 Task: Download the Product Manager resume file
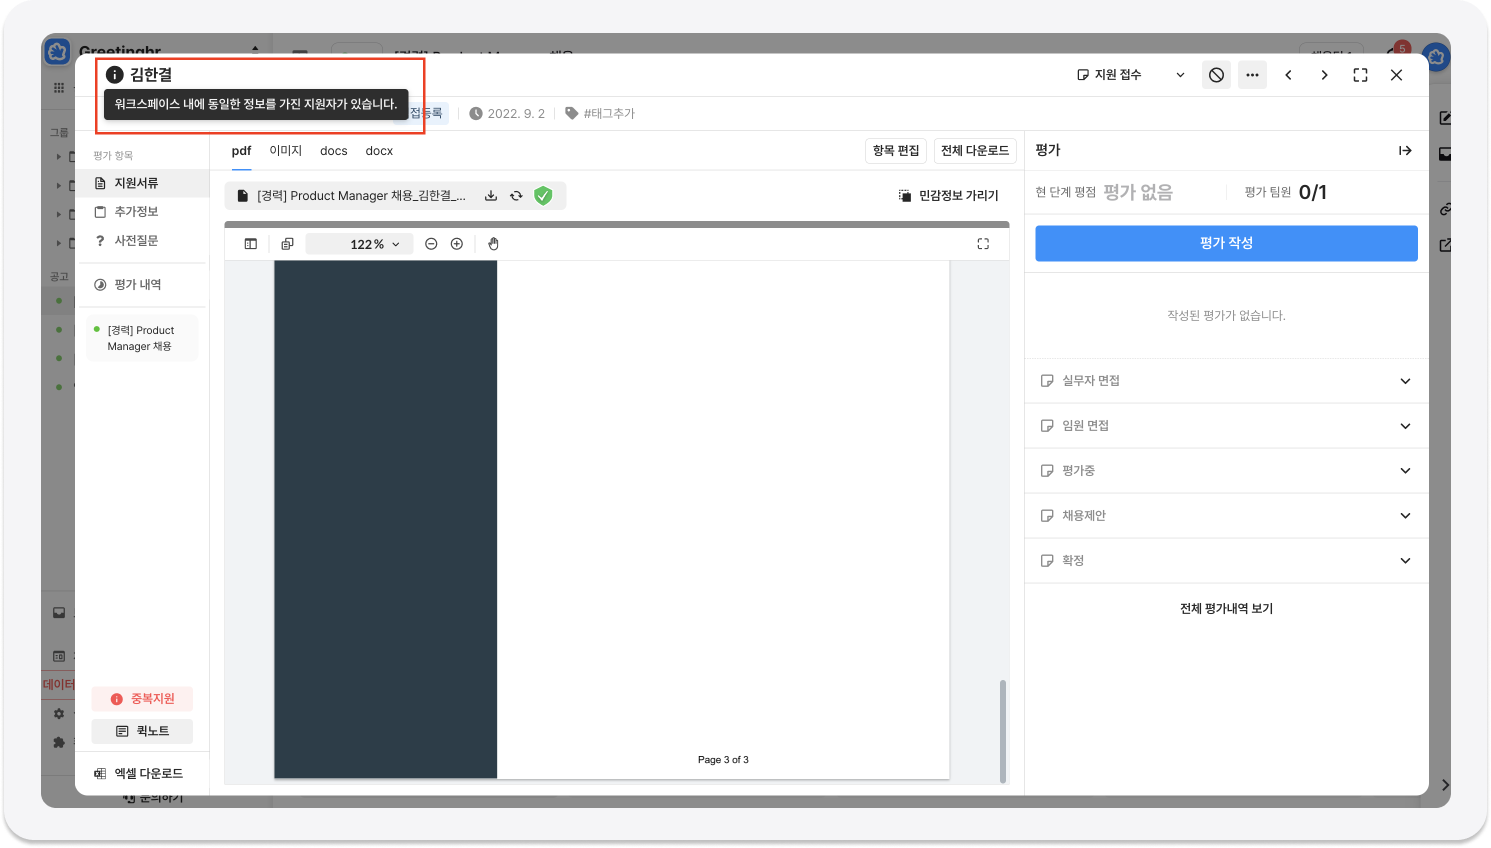[x=491, y=196]
